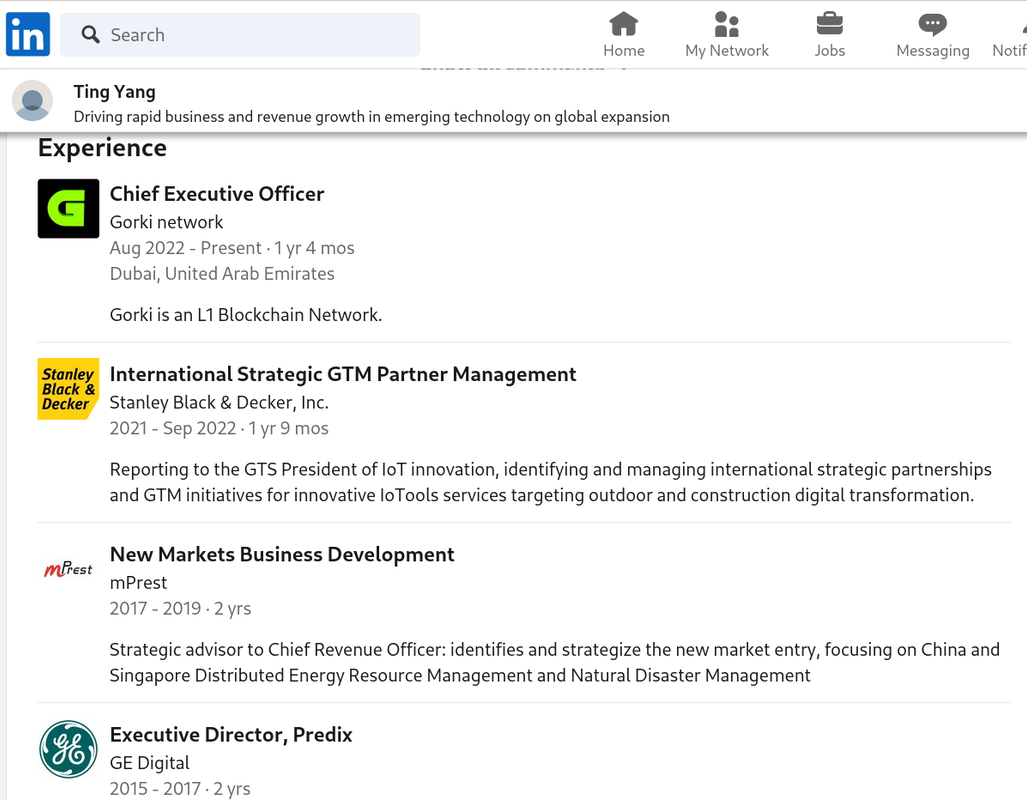Open Jobs briefcase icon
This screenshot has height=800, width=1027.
(830, 24)
